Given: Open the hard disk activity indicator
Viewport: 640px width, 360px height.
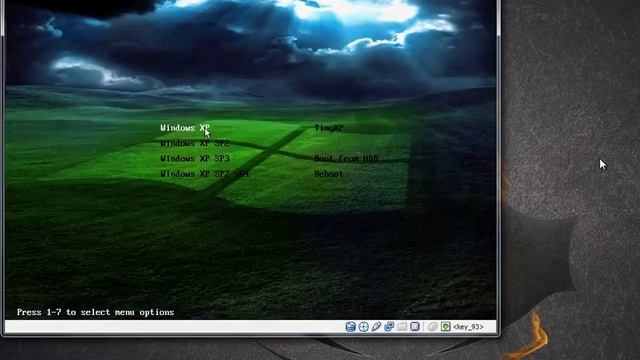Looking at the screenshot, I should [x=350, y=327].
